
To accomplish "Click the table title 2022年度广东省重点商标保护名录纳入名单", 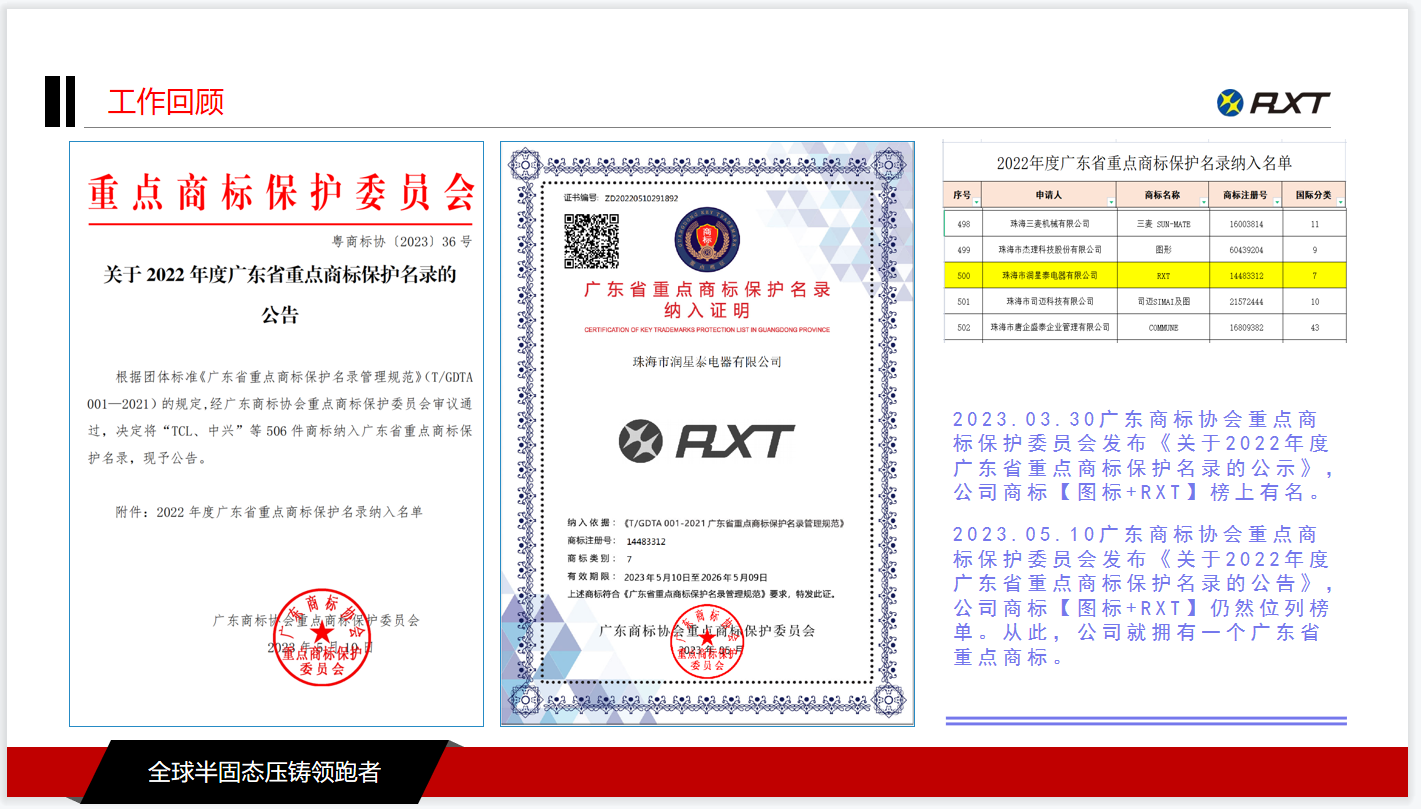I will click(1144, 163).
